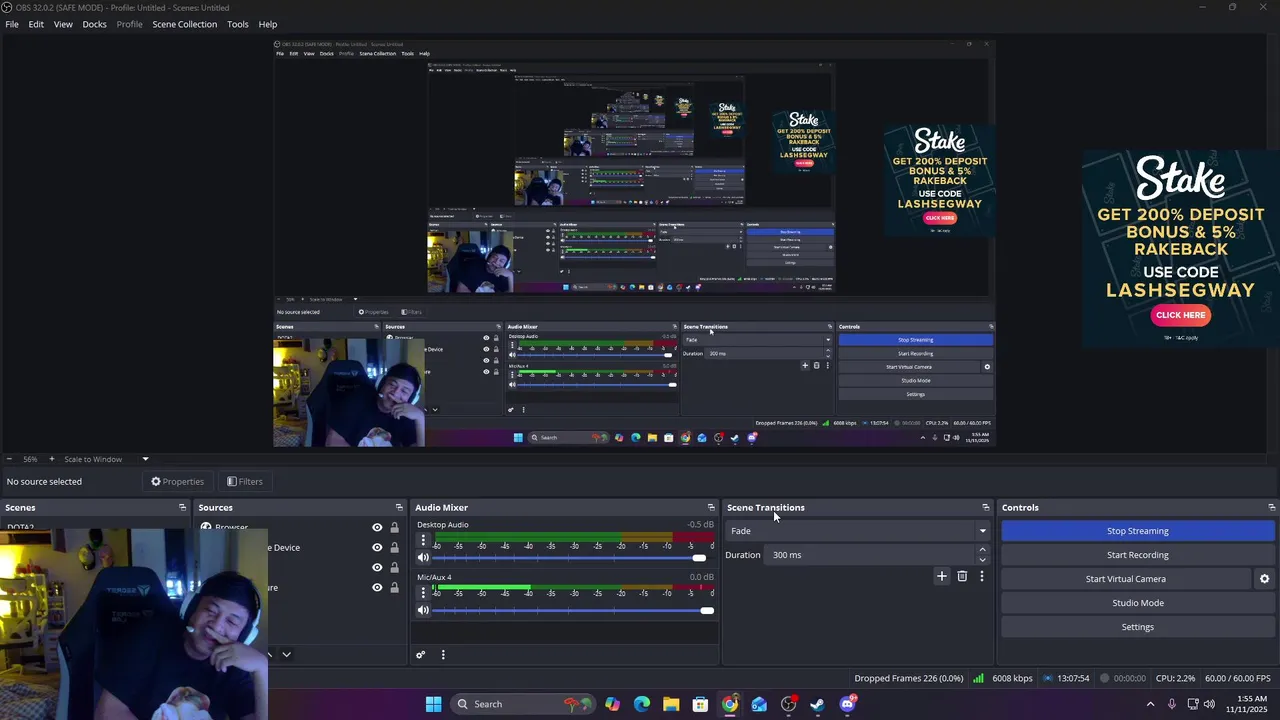Open the Windows Start menu
The width and height of the screenshot is (1280, 720).
click(433, 704)
